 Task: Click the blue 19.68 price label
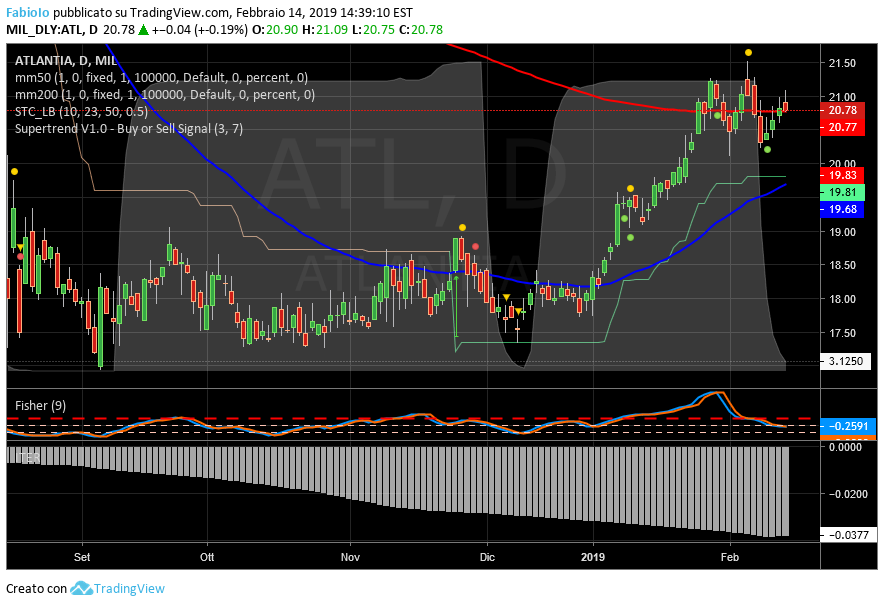coord(842,209)
